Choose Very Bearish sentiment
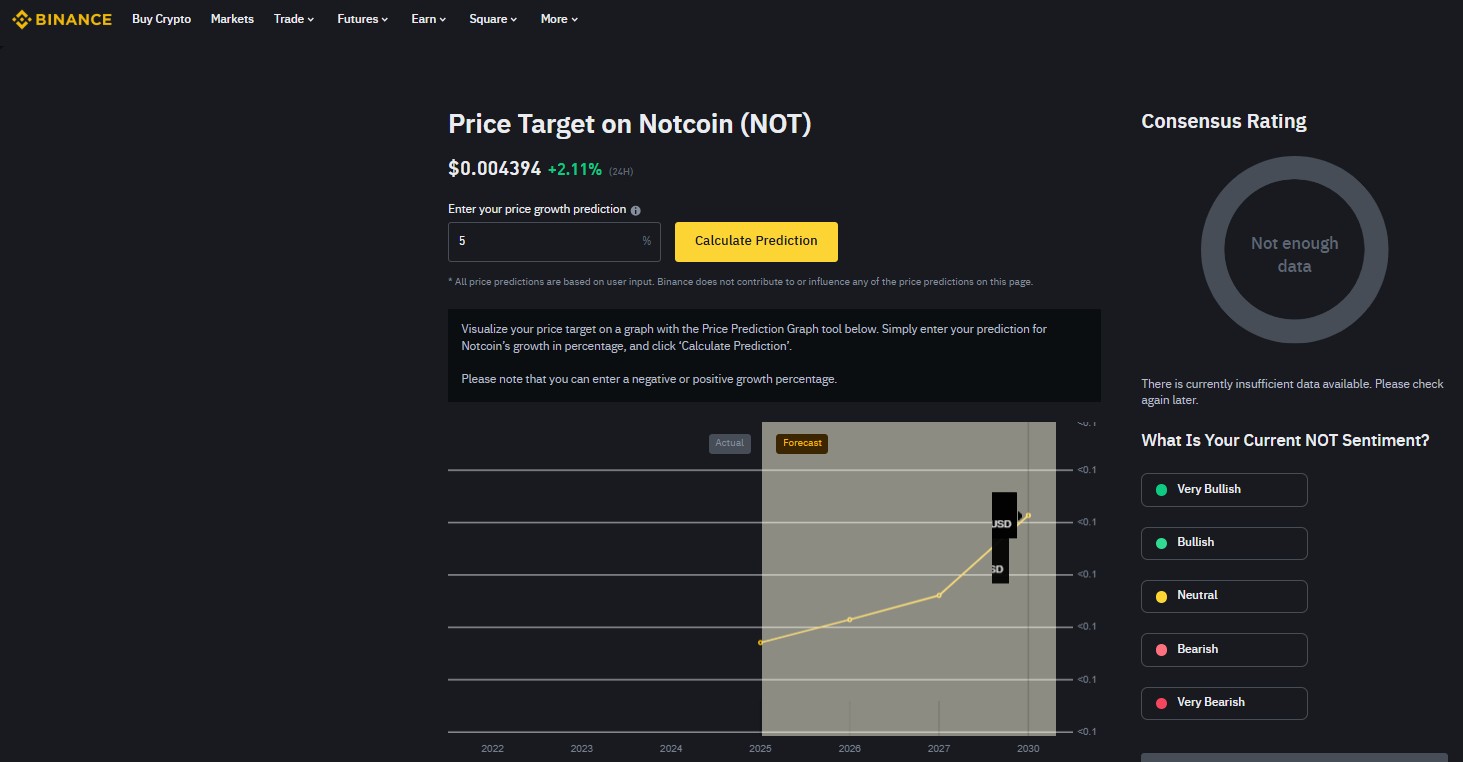Image resolution: width=1463 pixels, height=762 pixels. [x=1224, y=703]
